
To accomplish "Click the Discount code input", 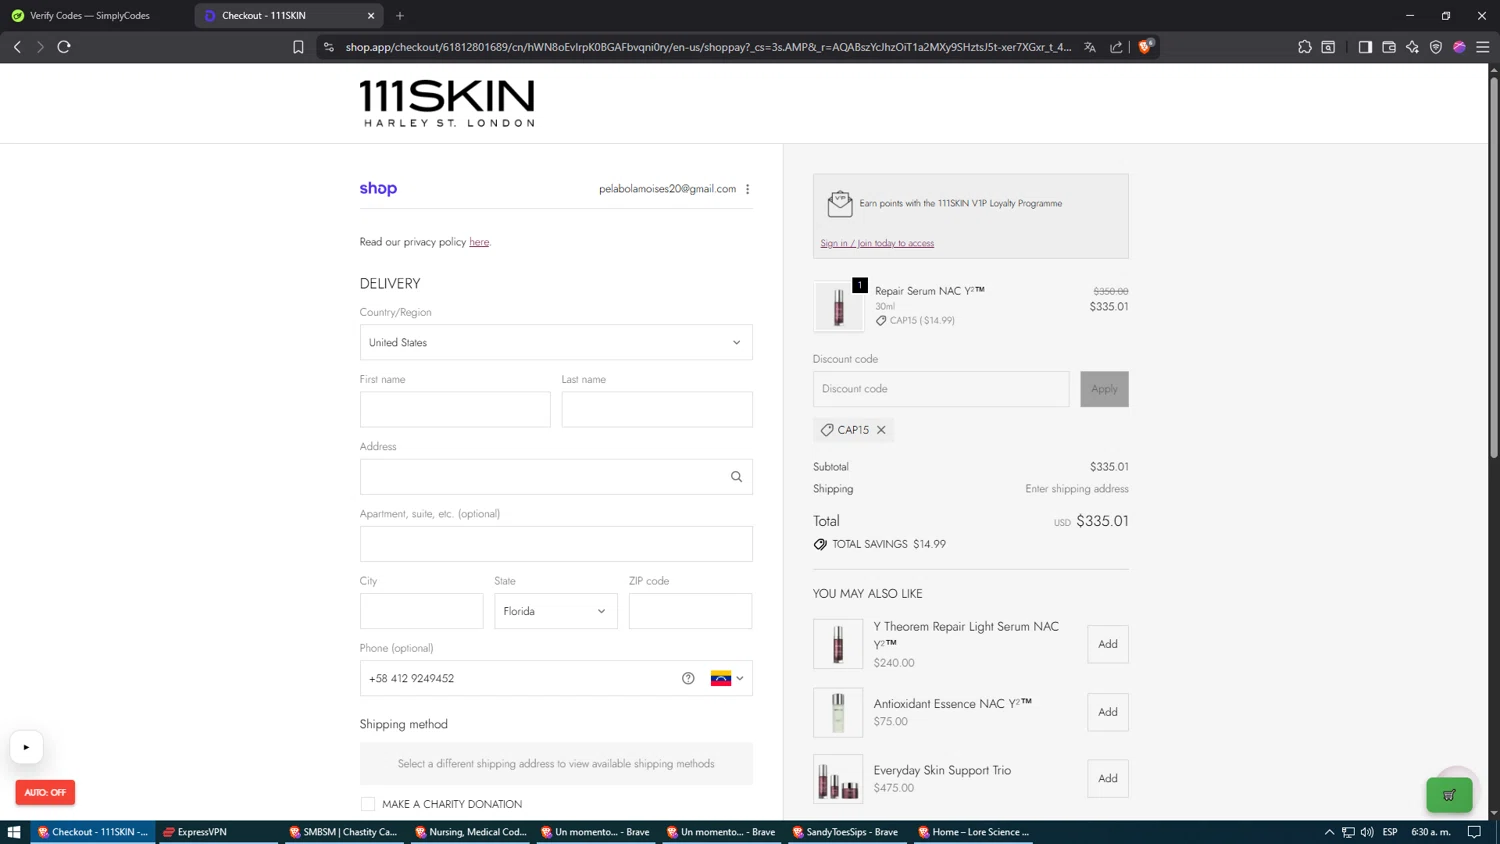I will (941, 389).
